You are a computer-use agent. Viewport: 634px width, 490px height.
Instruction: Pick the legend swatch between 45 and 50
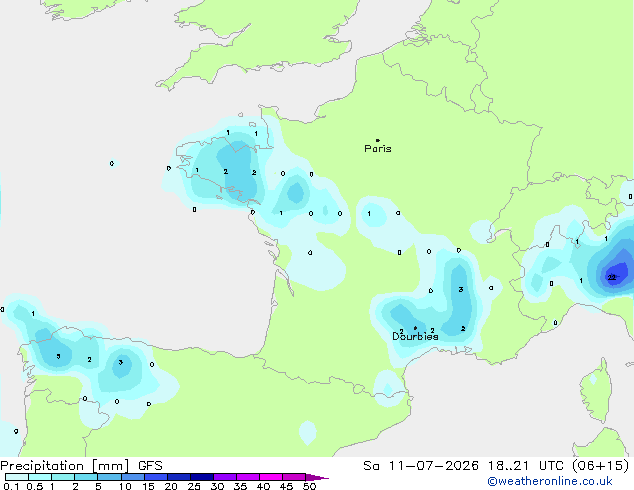(294, 477)
